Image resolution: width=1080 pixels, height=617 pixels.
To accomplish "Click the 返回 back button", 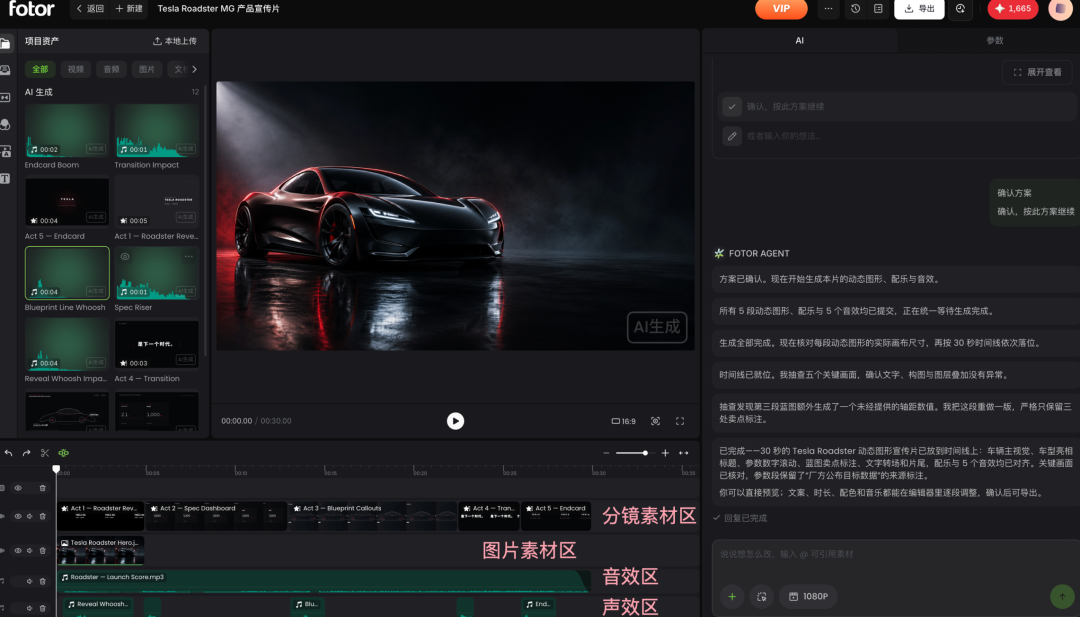I will click(x=90, y=8).
